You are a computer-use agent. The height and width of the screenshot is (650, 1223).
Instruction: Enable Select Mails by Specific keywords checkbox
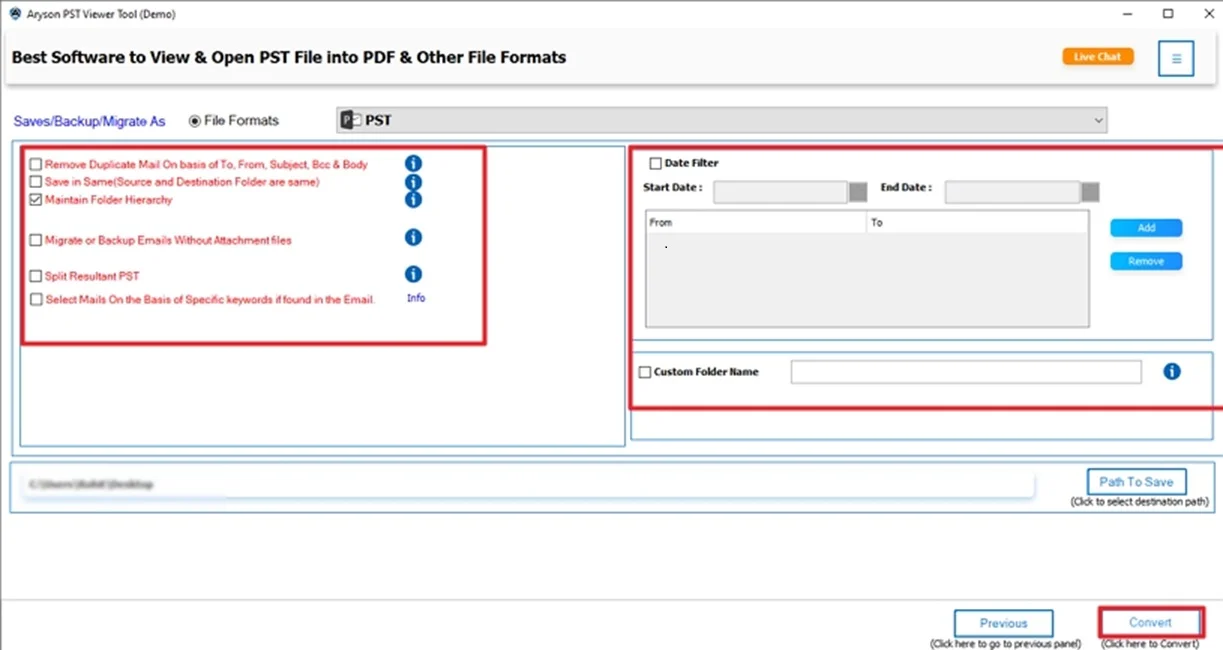(36, 299)
